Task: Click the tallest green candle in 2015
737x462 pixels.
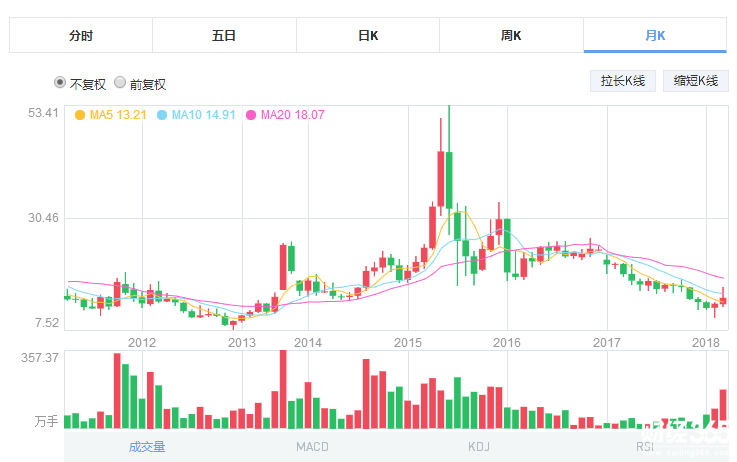Action: pos(449,180)
